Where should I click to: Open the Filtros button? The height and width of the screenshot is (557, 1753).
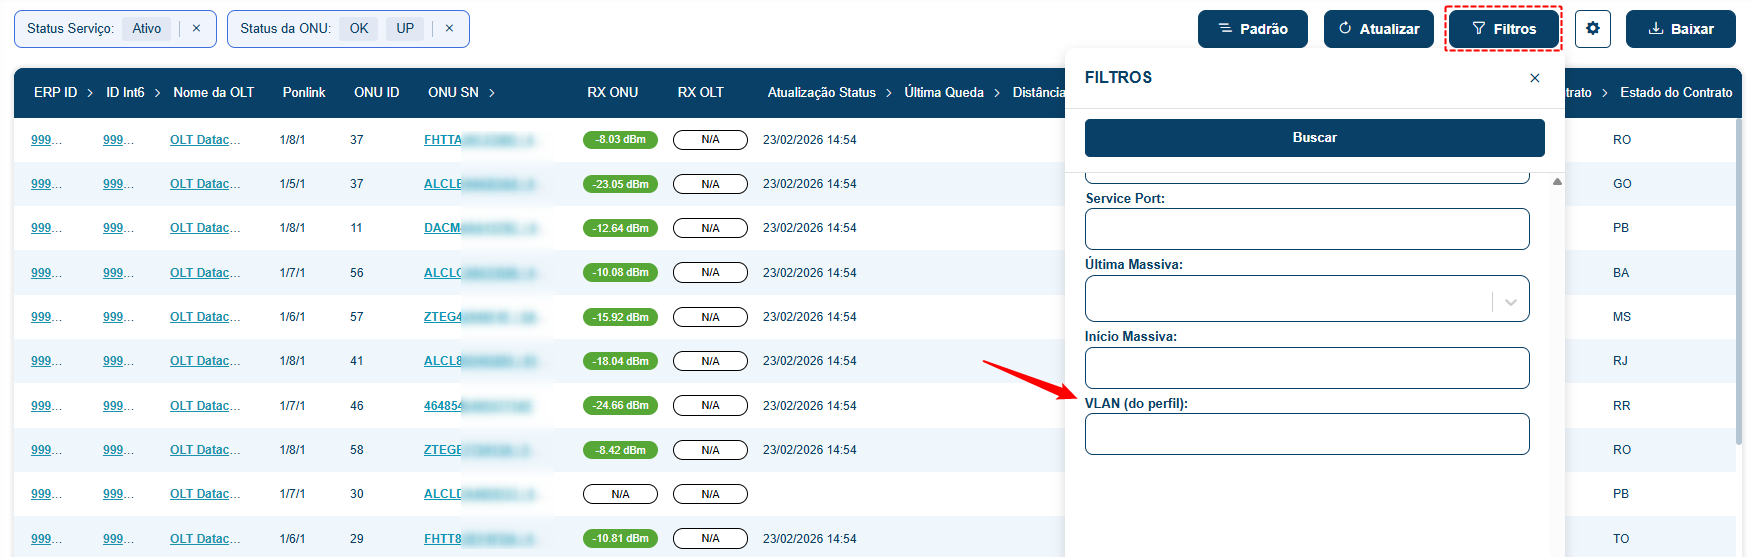pos(1503,29)
